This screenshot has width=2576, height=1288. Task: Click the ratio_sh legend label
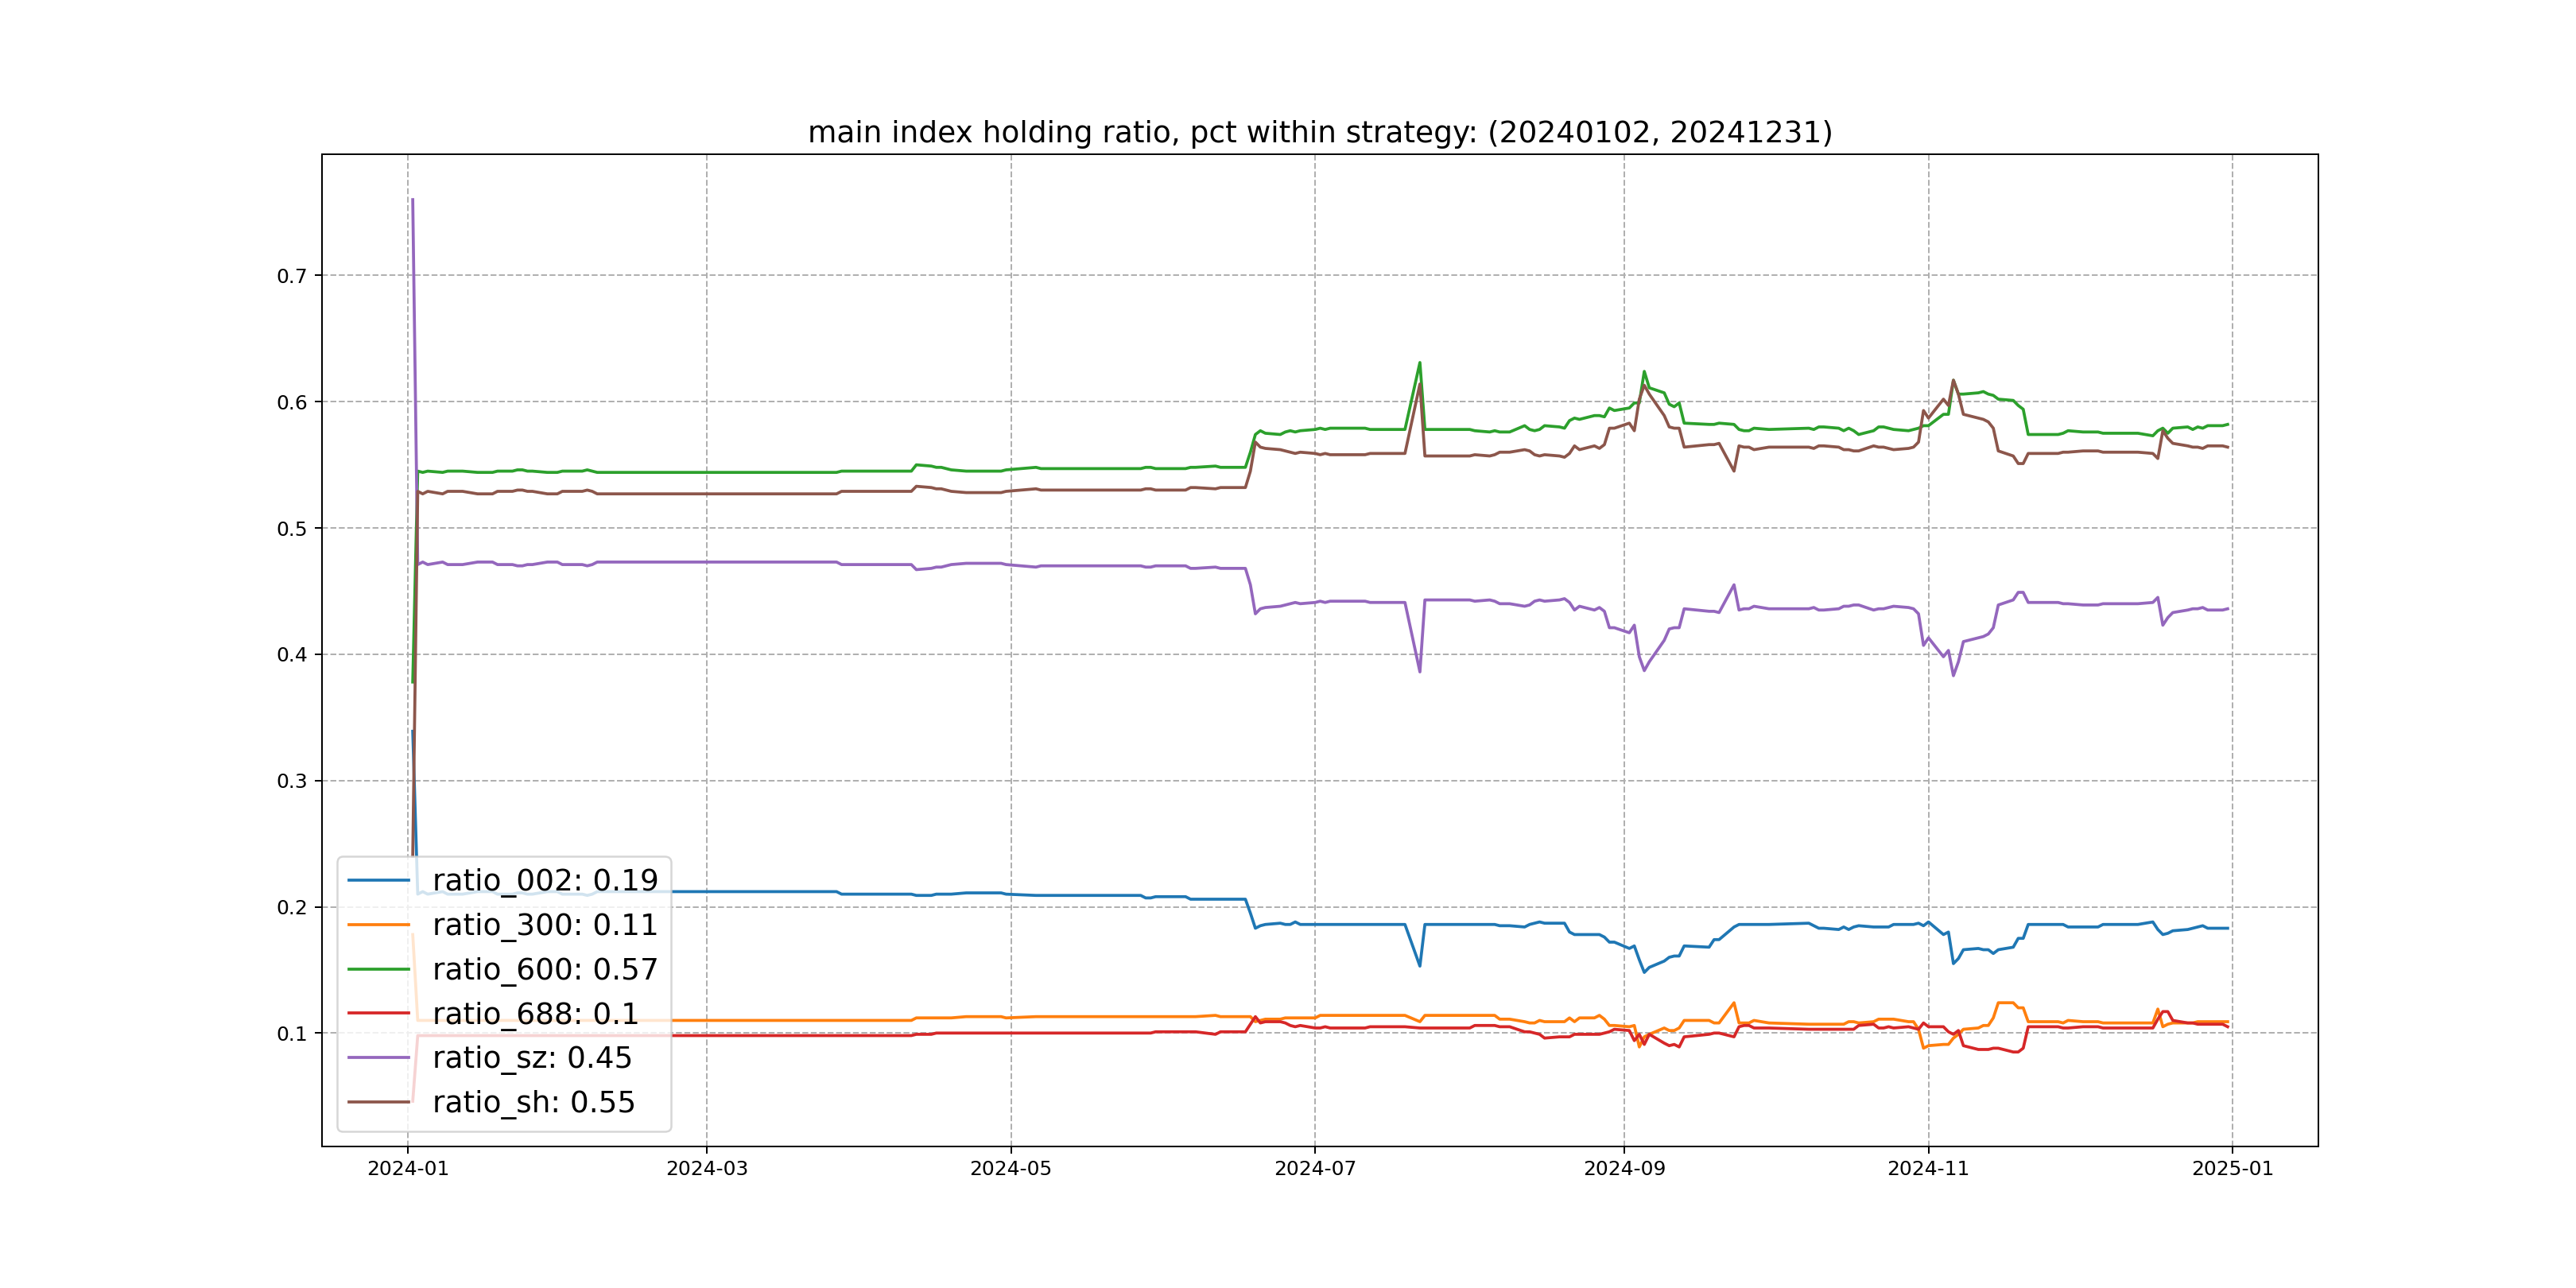click(x=533, y=1102)
